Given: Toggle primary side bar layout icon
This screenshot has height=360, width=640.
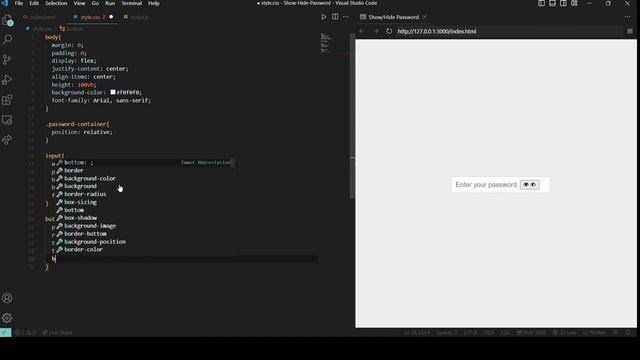Looking at the screenshot, I should 541,3.
